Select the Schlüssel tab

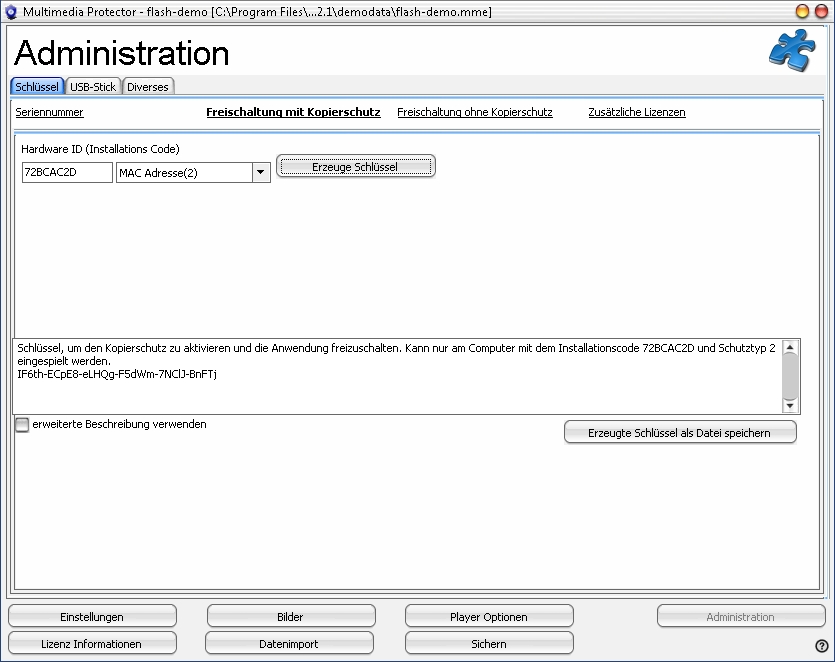(x=37, y=87)
